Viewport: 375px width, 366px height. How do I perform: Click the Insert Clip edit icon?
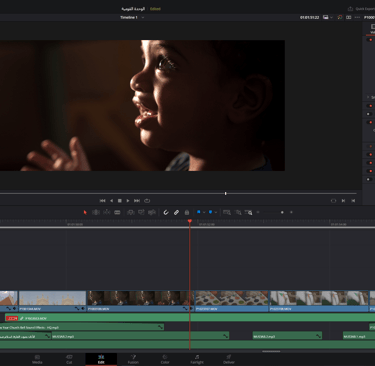tap(131, 212)
